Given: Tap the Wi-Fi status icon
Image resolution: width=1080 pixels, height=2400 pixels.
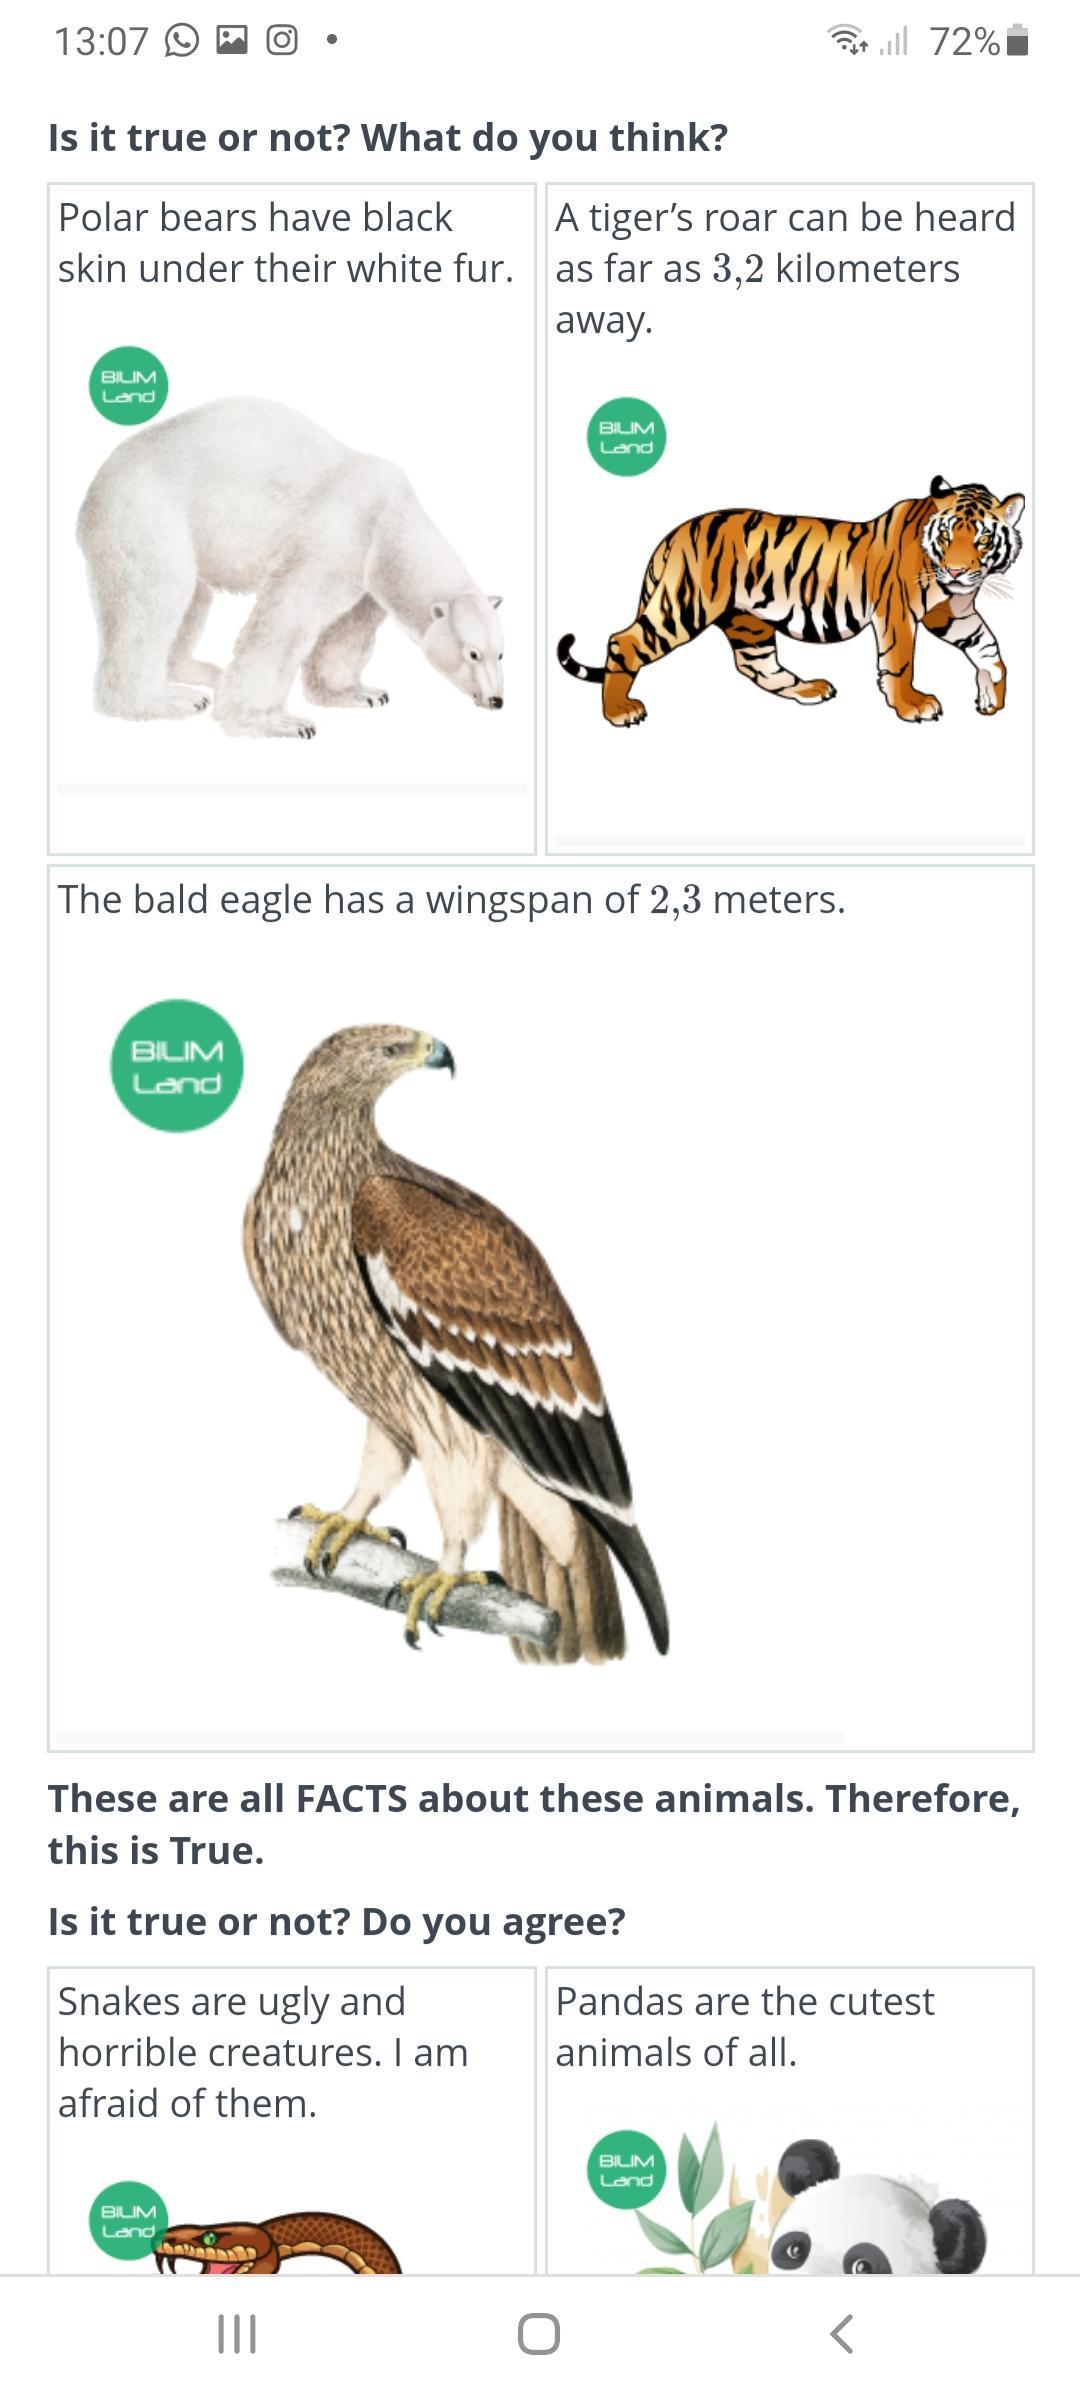Looking at the screenshot, I should (847, 40).
